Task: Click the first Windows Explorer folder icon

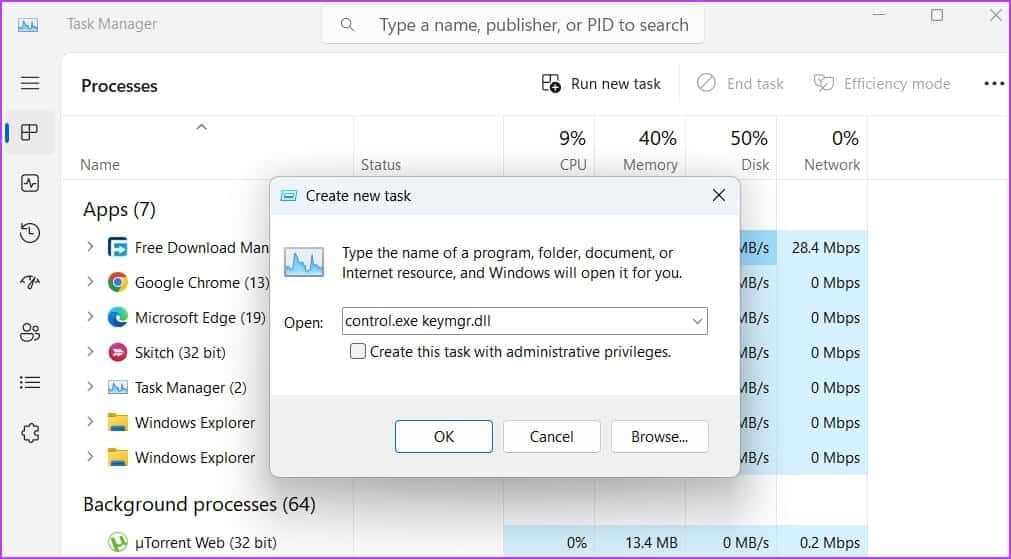Action: tap(117, 422)
